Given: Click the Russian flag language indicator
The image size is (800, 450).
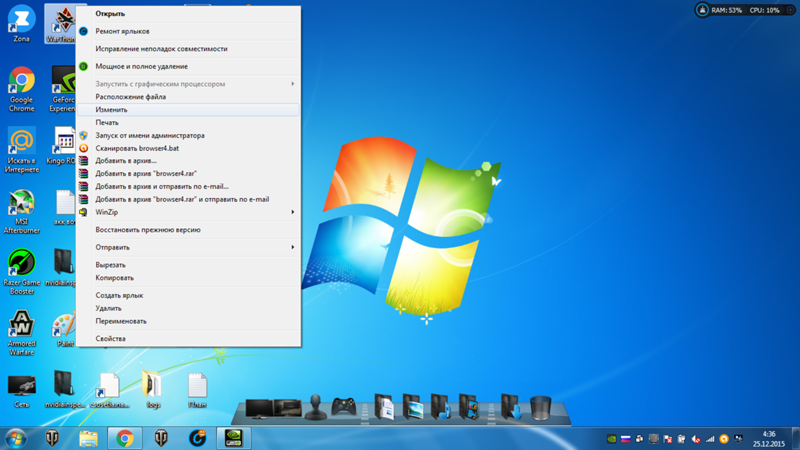Looking at the screenshot, I should tap(626, 439).
